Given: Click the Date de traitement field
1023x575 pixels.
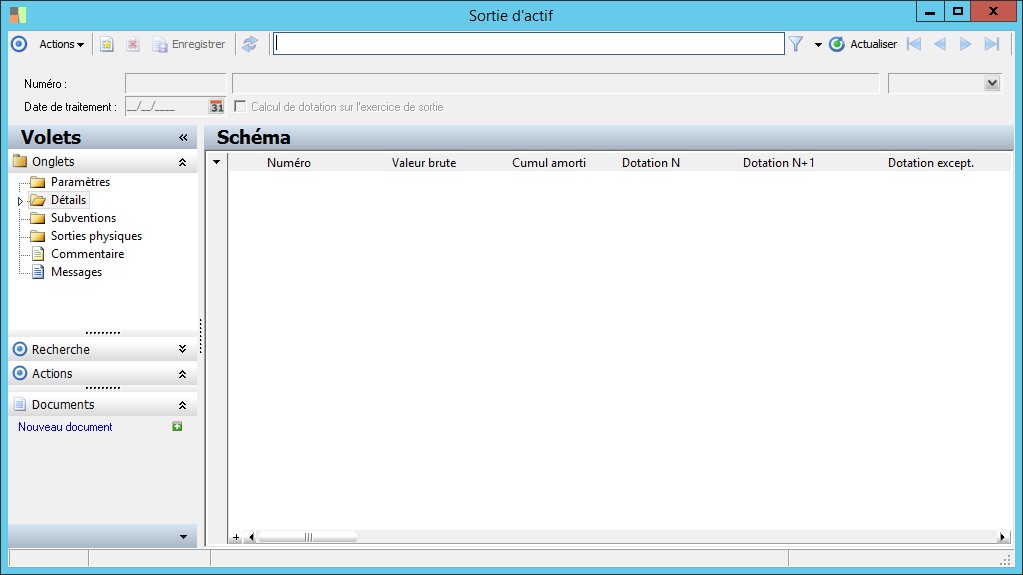Looking at the screenshot, I should pyautogui.click(x=166, y=106).
